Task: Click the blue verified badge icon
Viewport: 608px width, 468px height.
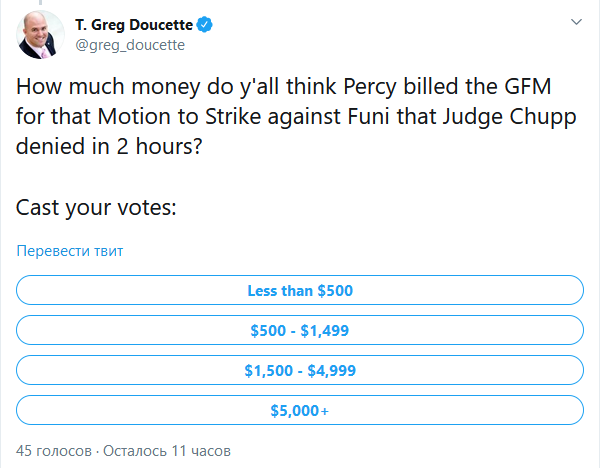Action: coord(204,25)
